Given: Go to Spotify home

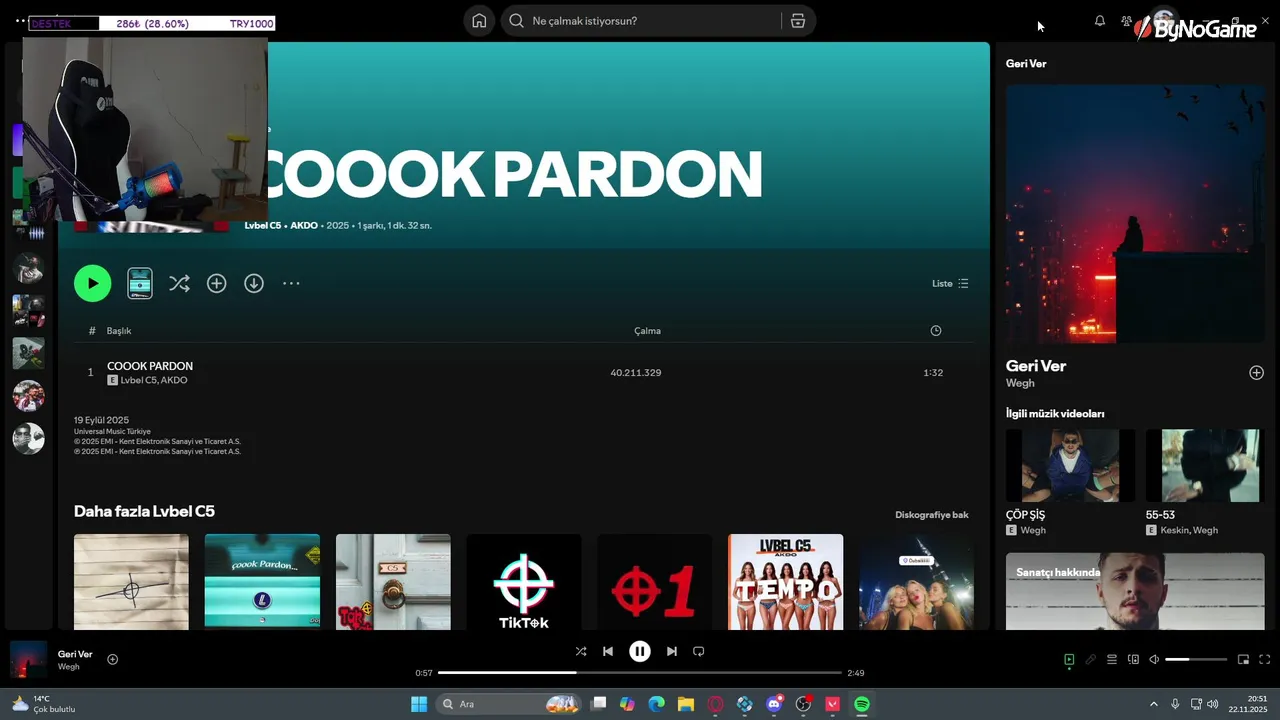Looking at the screenshot, I should (x=479, y=21).
